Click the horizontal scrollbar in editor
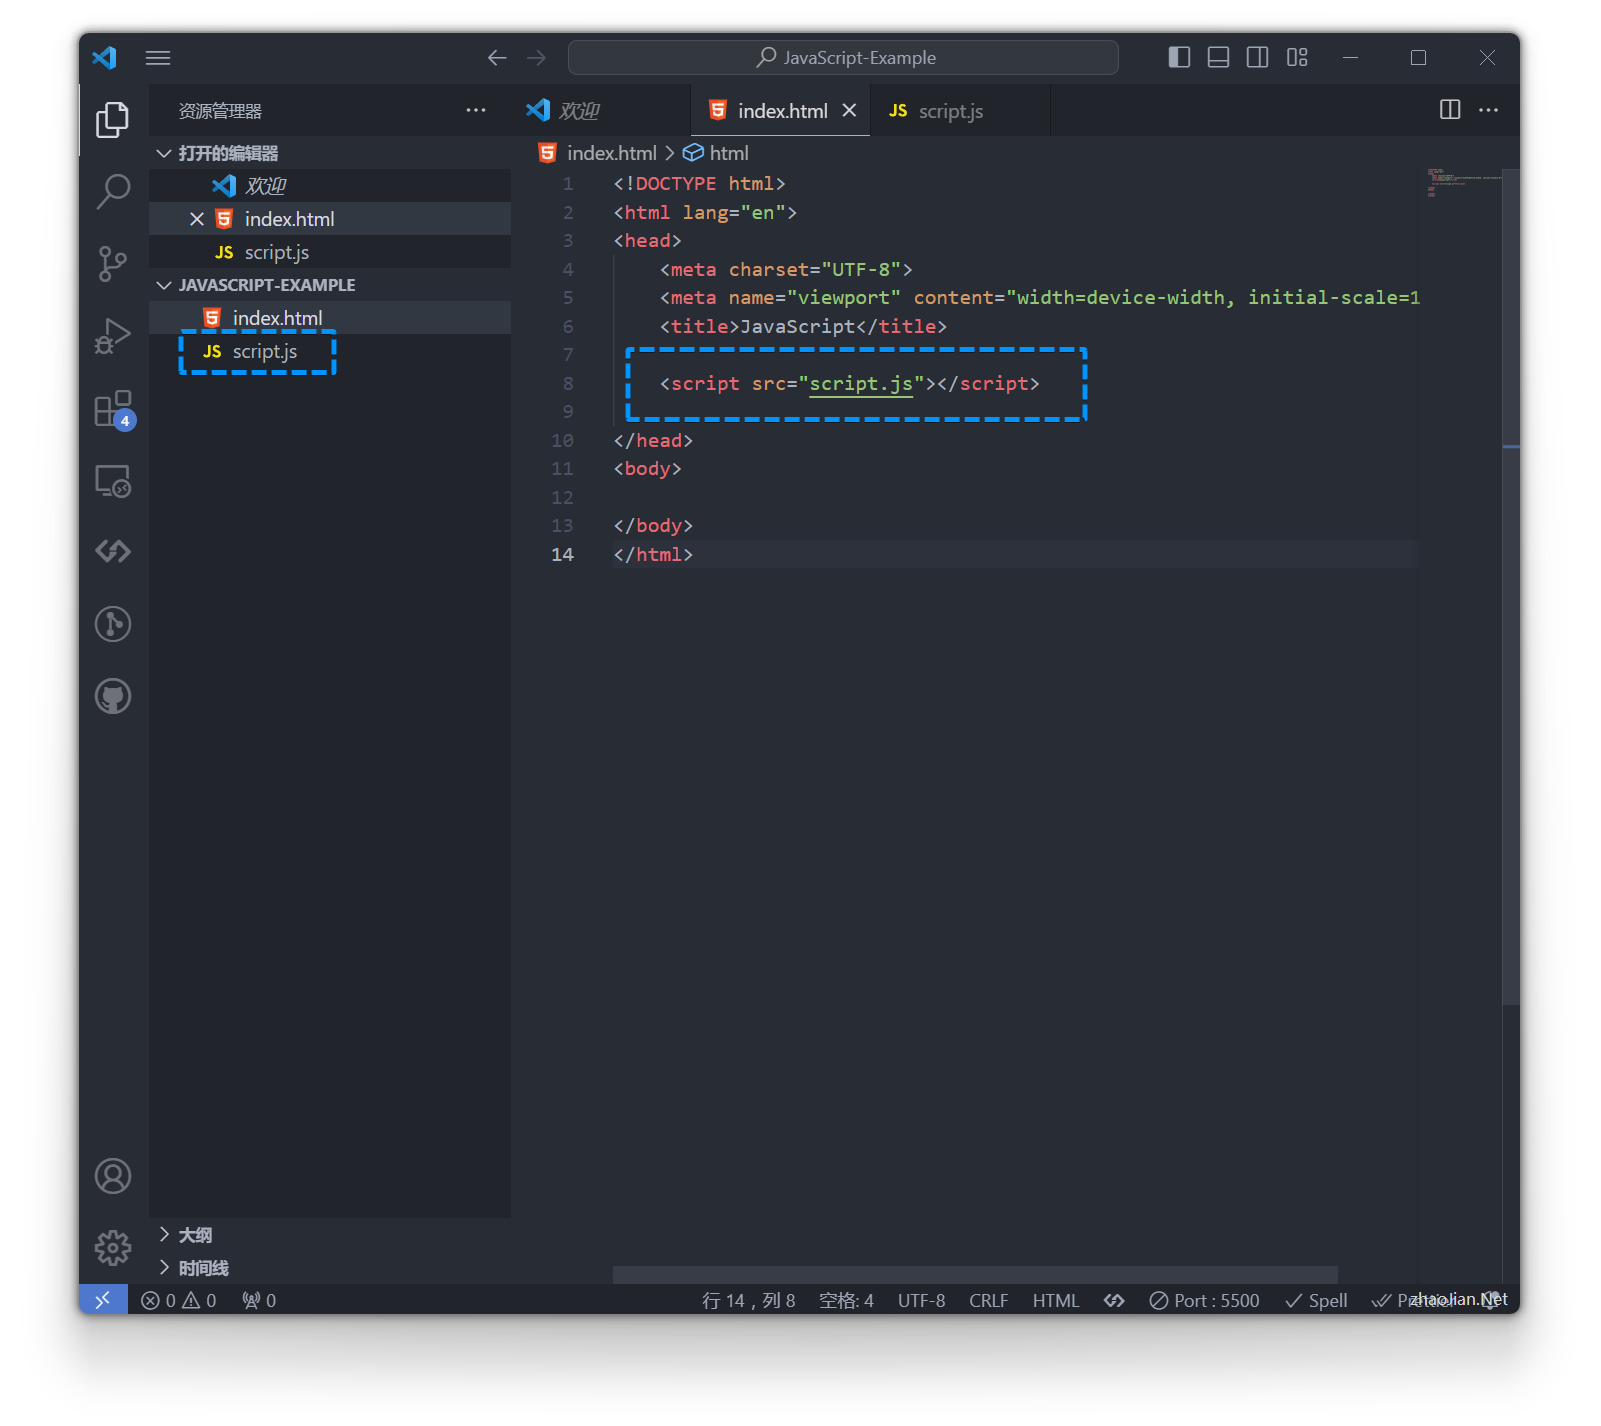 click(x=974, y=1274)
